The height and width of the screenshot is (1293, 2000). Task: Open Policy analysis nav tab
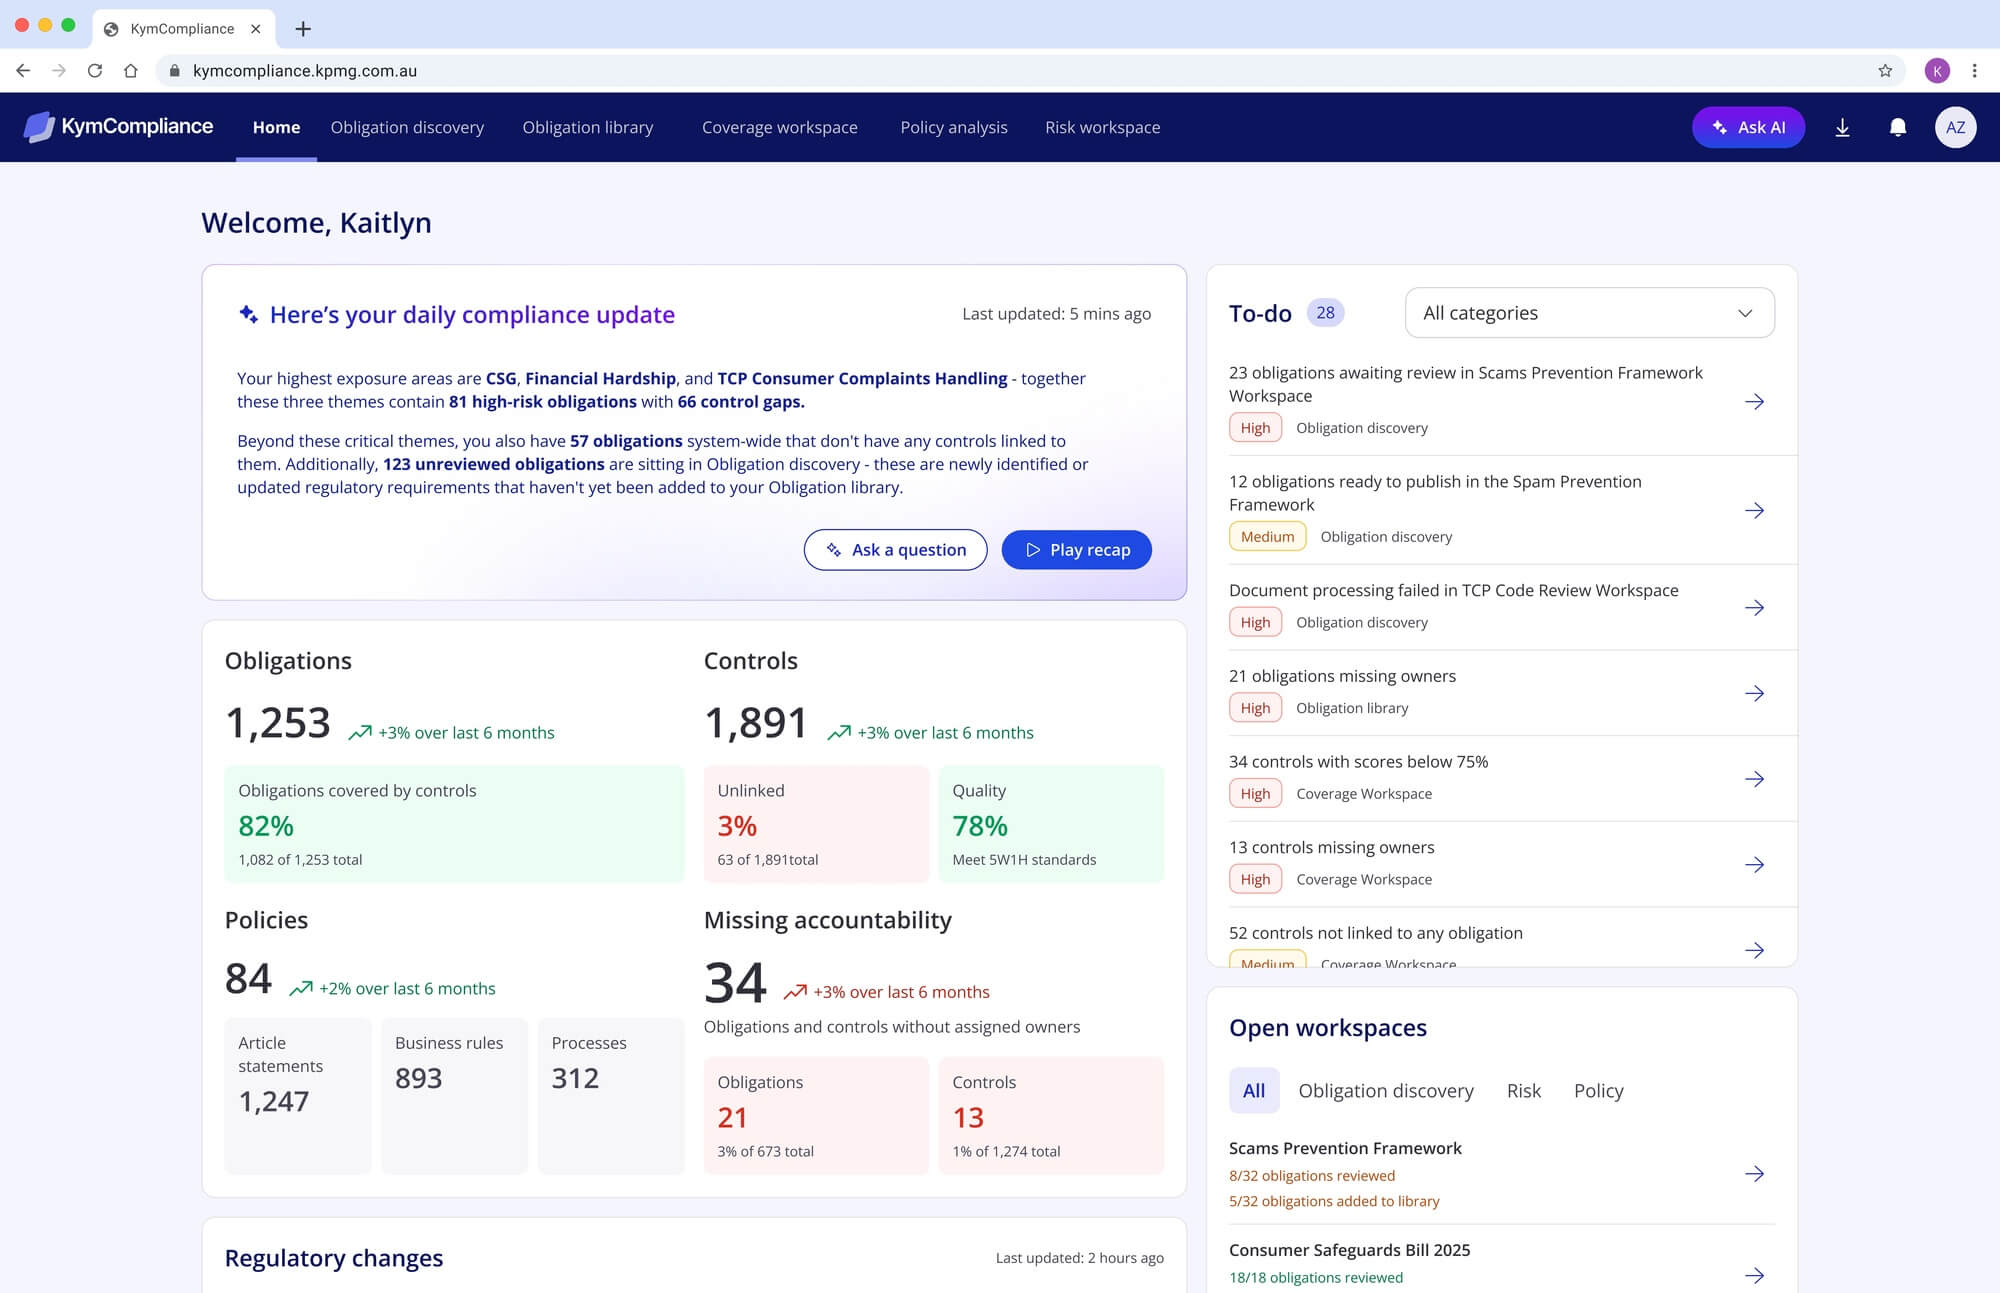[953, 127]
